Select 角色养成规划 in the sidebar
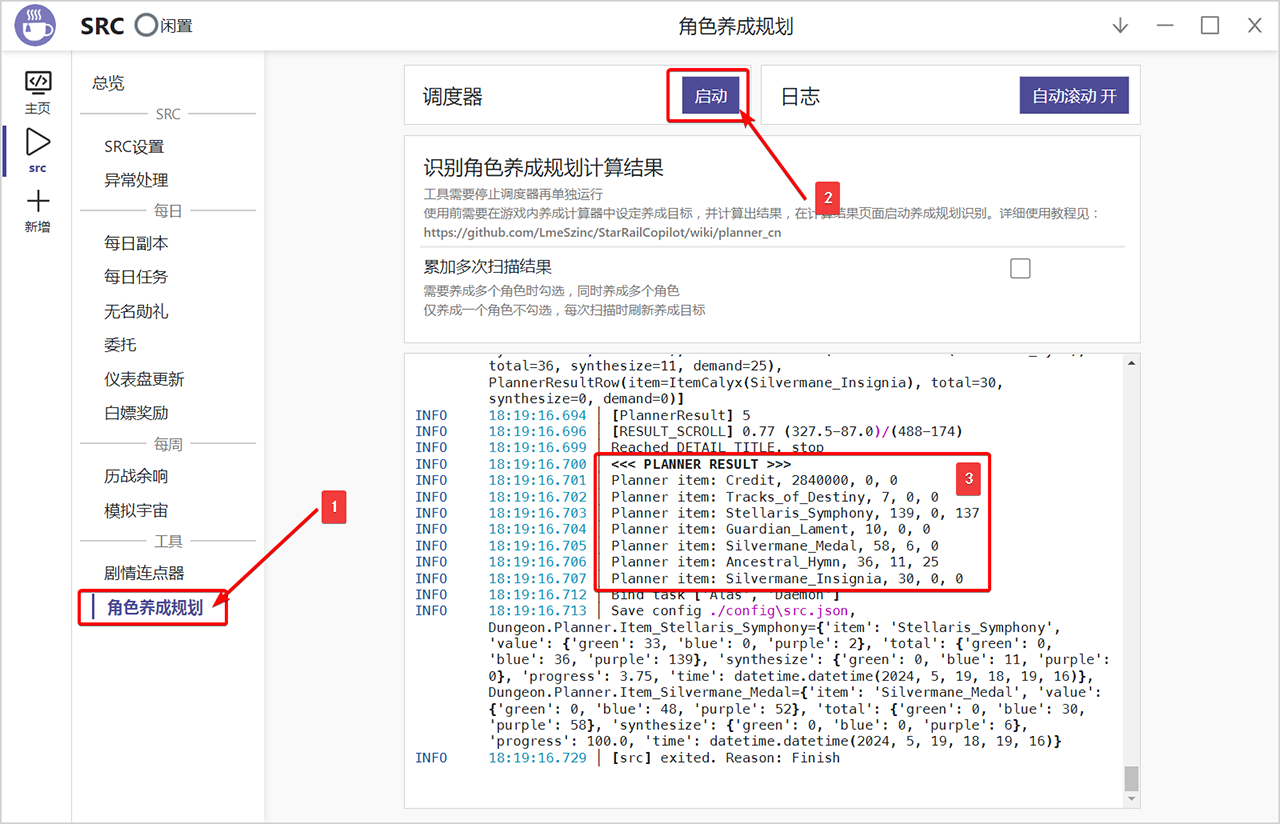1280x824 pixels. tap(155, 607)
